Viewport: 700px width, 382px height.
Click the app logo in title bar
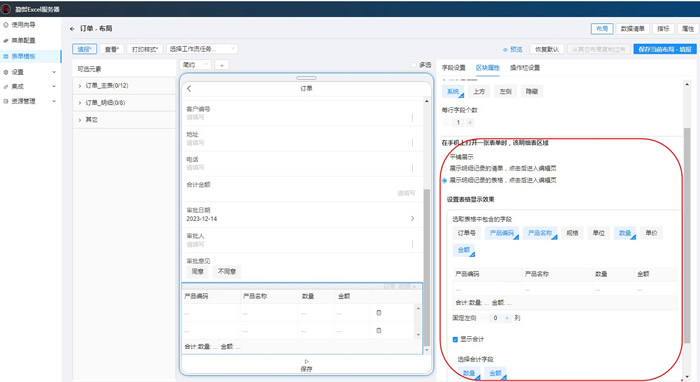point(6,8)
